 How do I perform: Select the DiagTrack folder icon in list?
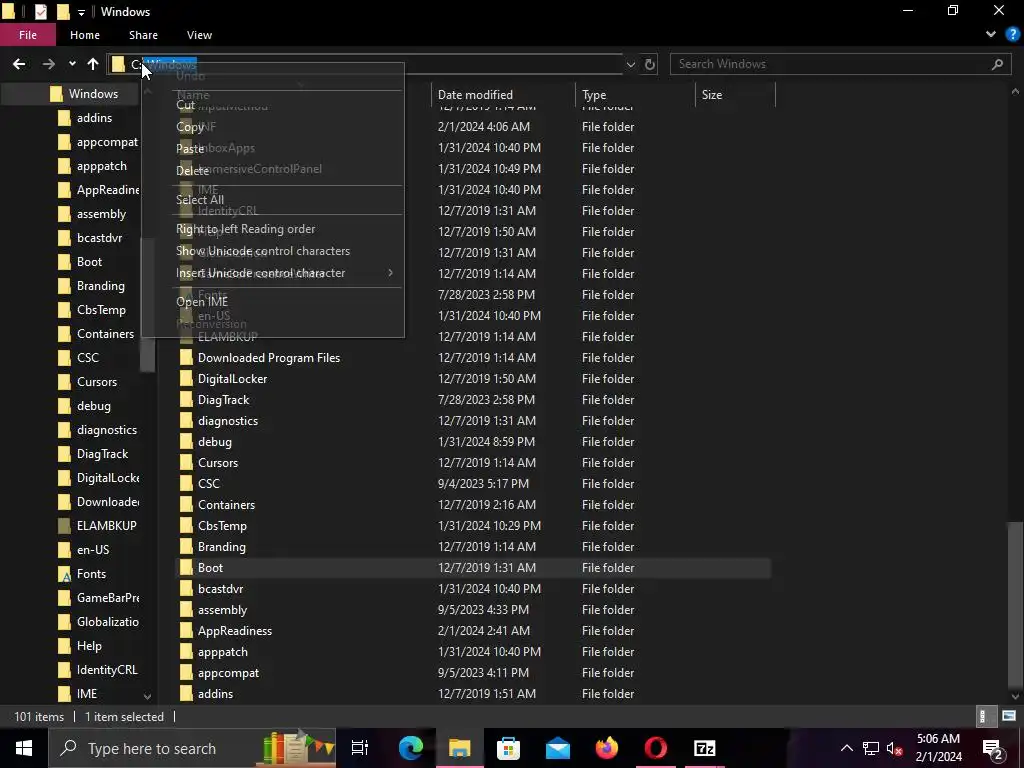pyautogui.click(x=186, y=400)
